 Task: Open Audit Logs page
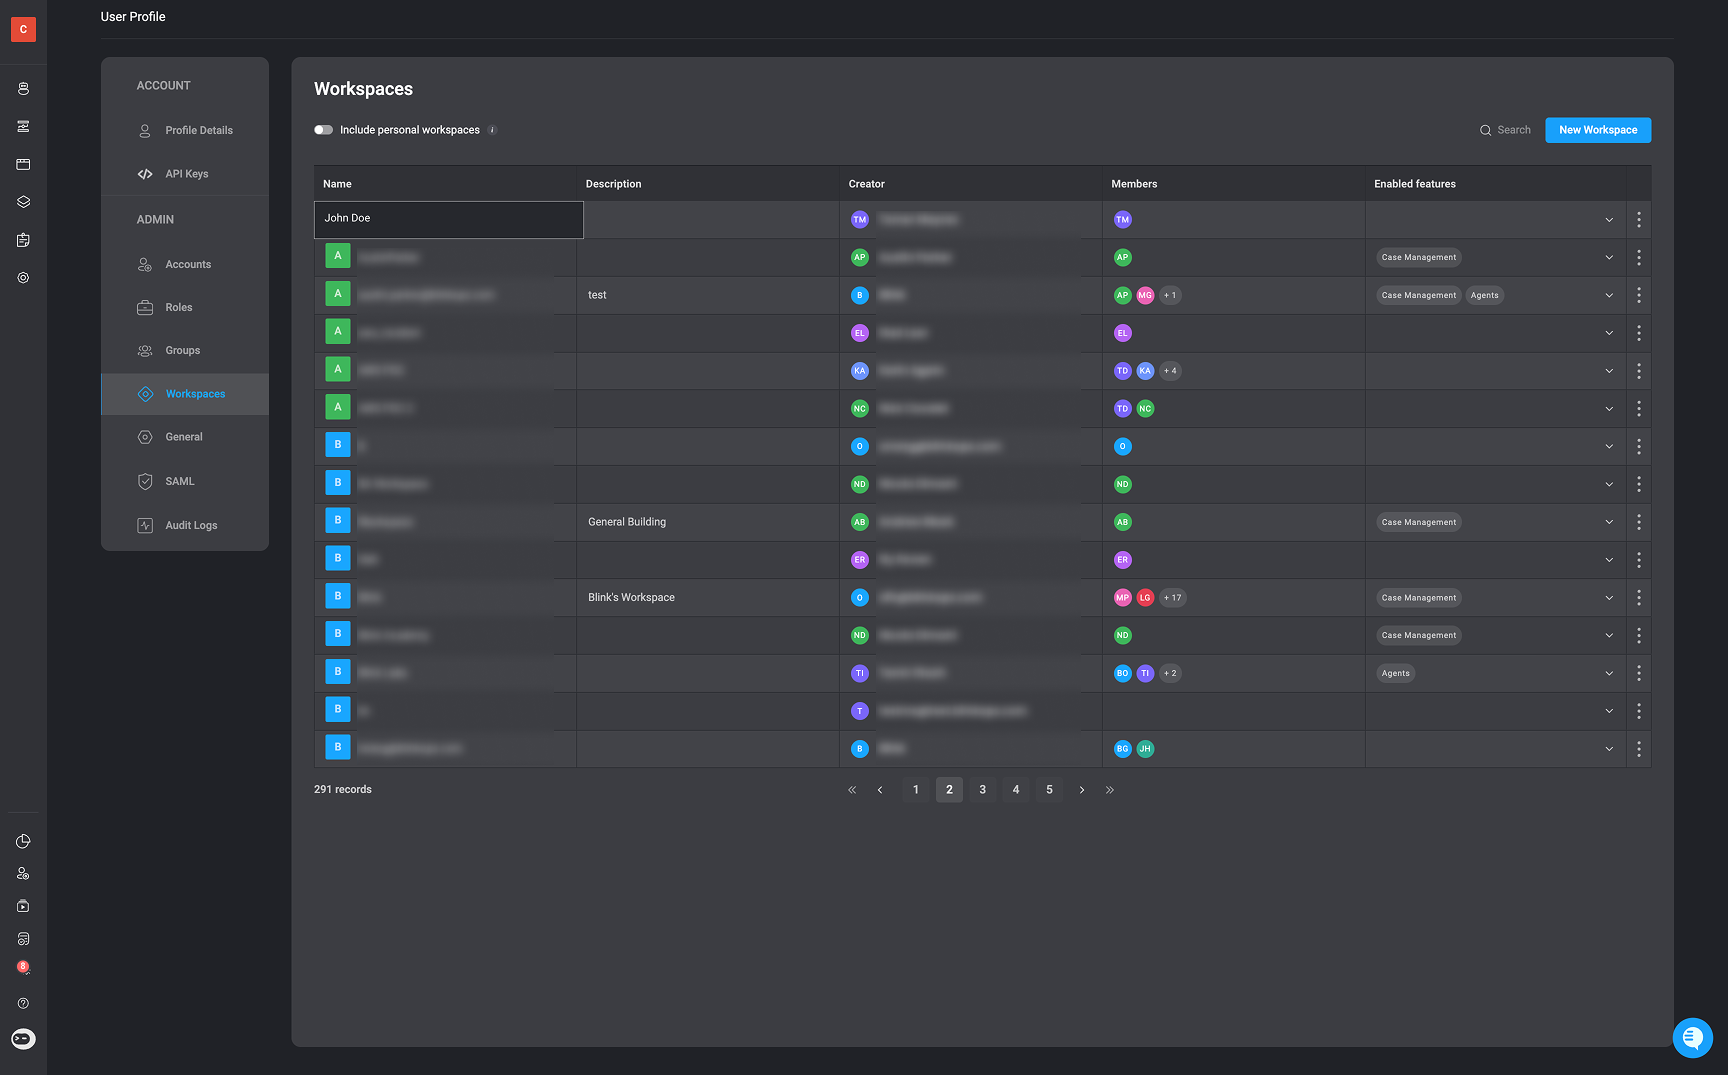tap(185, 525)
